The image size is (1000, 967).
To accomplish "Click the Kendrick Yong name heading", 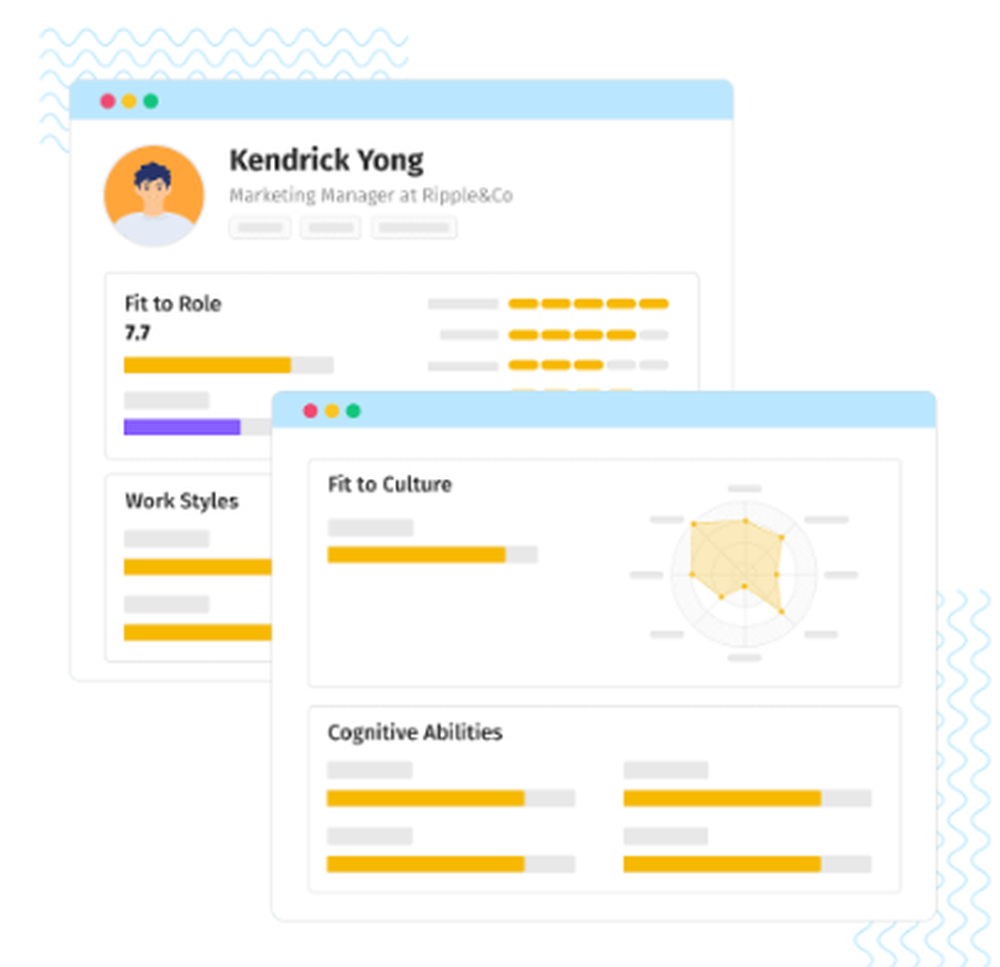I will tap(326, 160).
